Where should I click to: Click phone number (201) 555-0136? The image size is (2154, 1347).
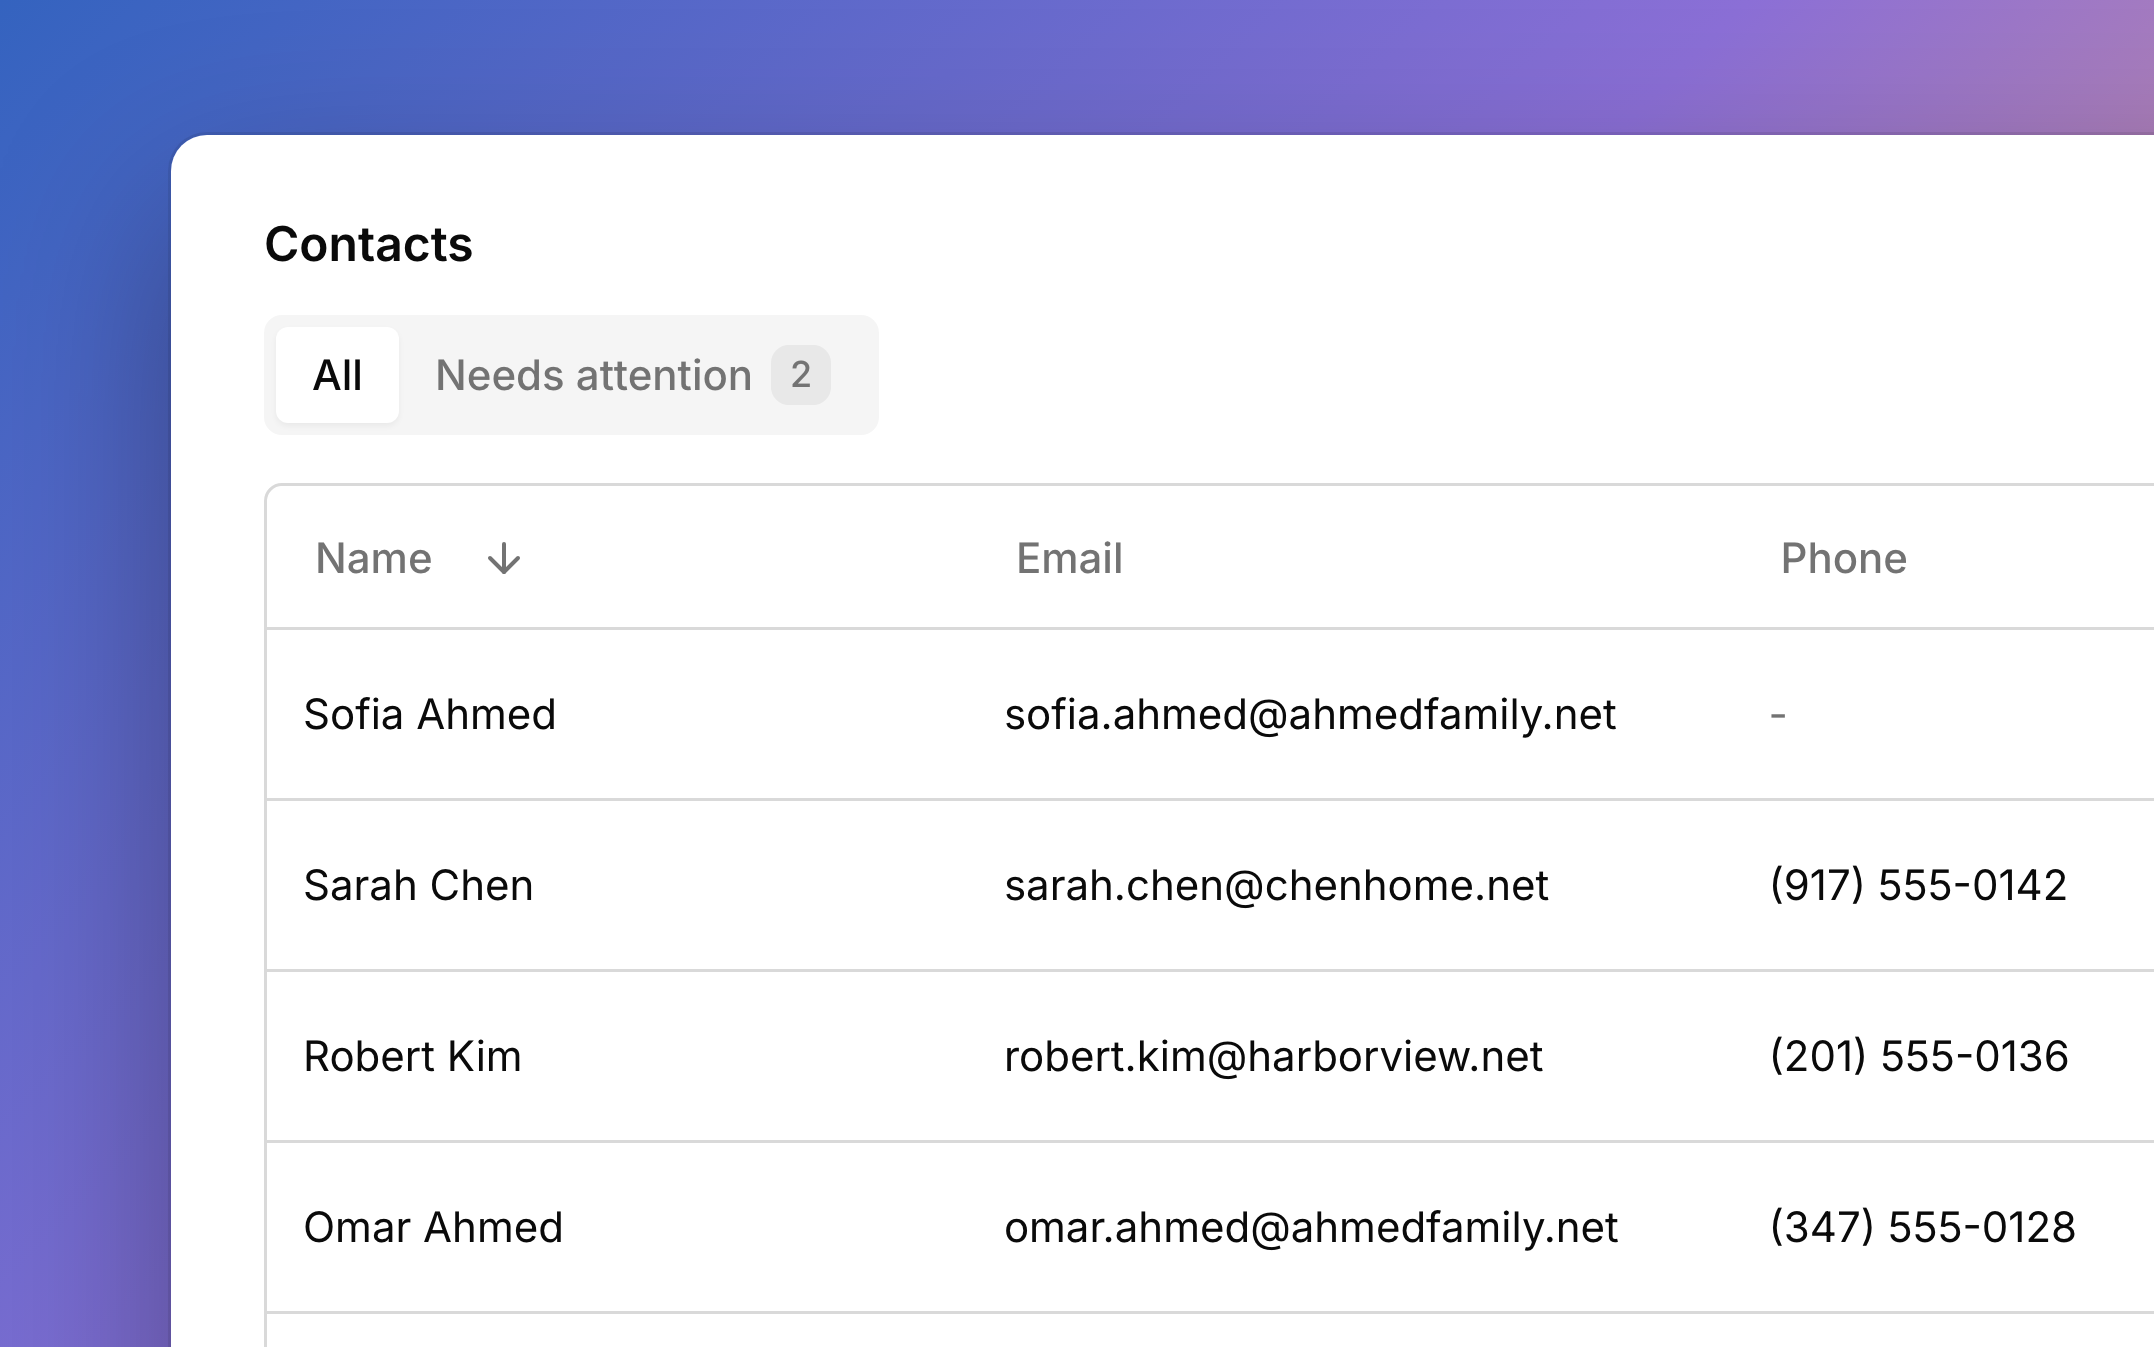point(1919,1056)
